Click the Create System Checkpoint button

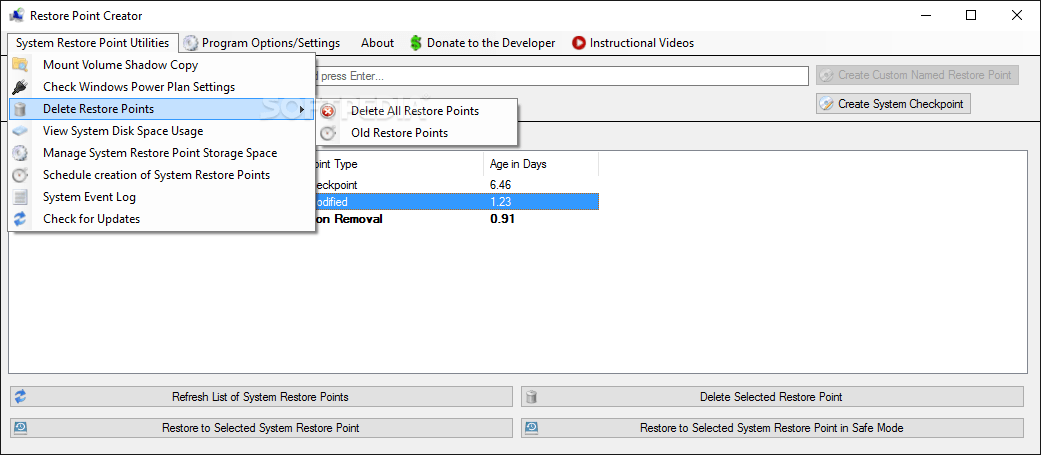pyautogui.click(x=893, y=104)
